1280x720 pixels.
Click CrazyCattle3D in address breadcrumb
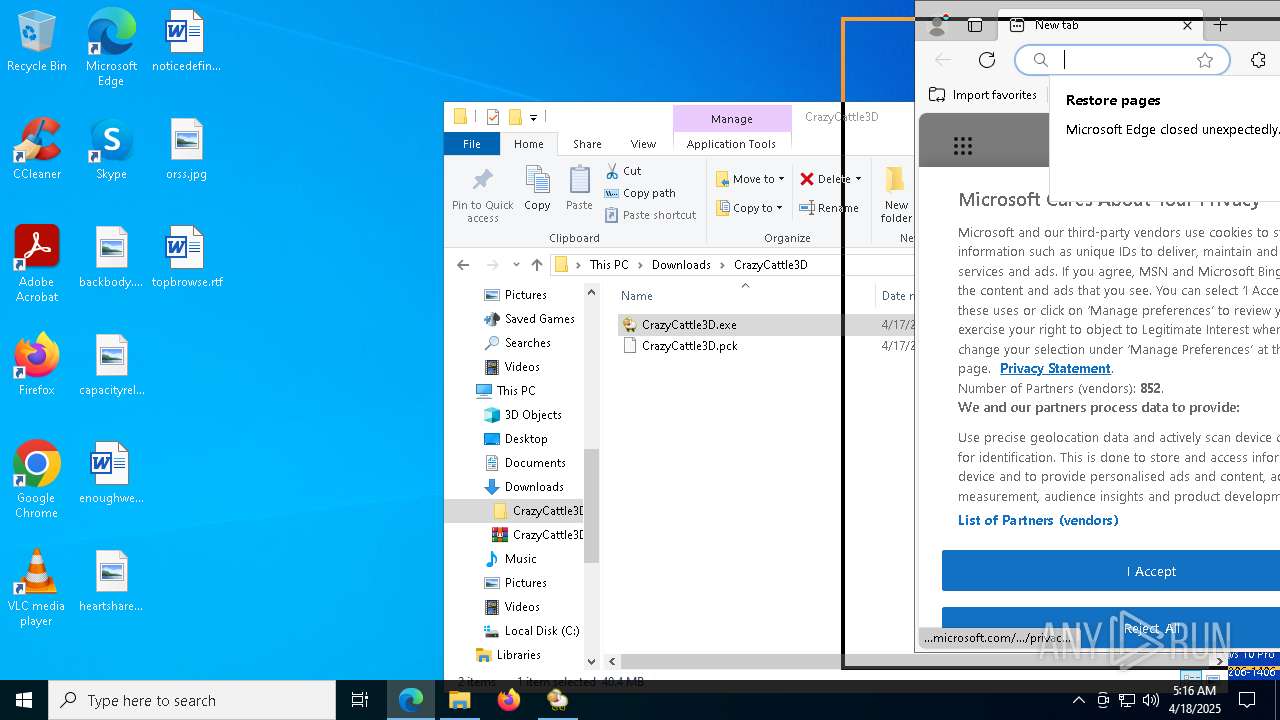pos(770,265)
